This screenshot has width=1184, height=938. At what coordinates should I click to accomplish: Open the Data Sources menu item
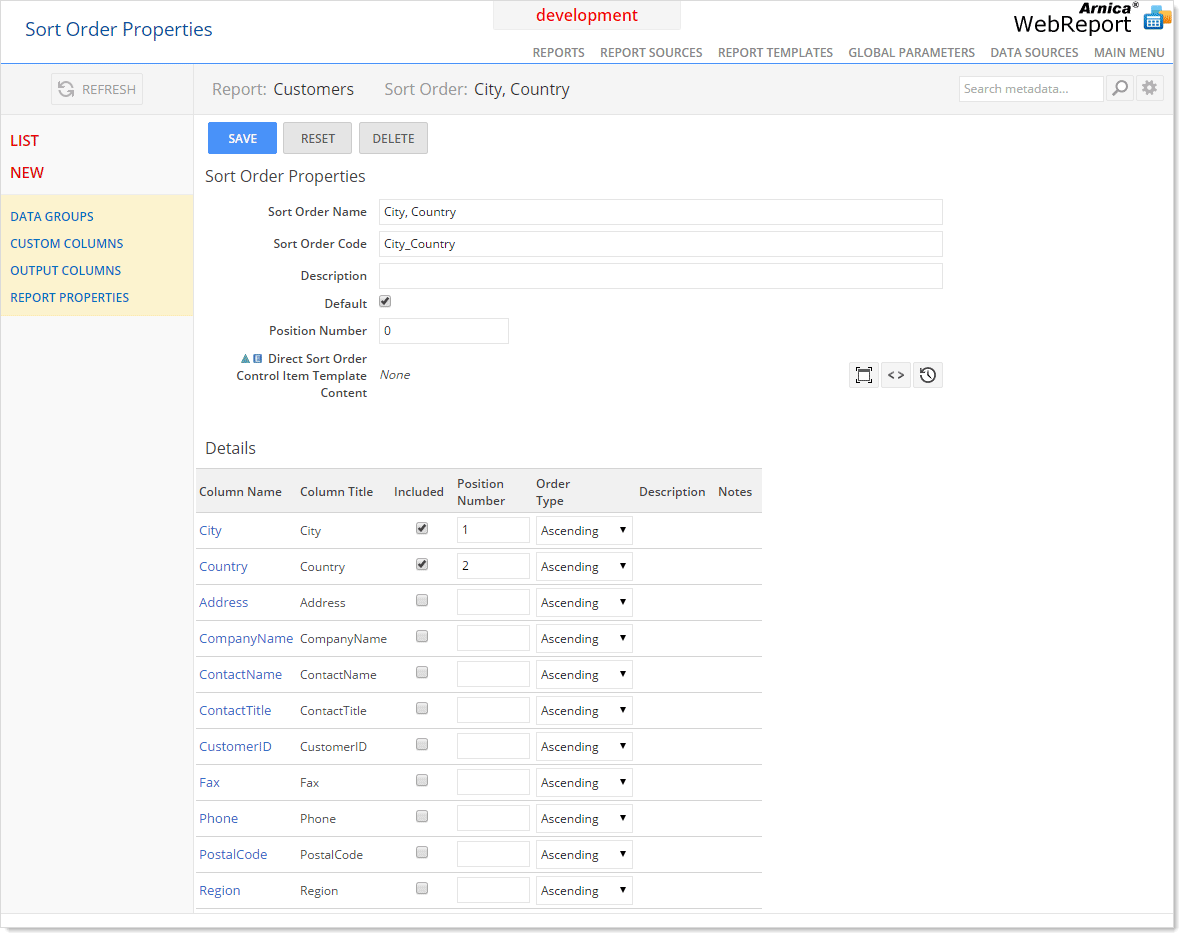(x=1034, y=53)
